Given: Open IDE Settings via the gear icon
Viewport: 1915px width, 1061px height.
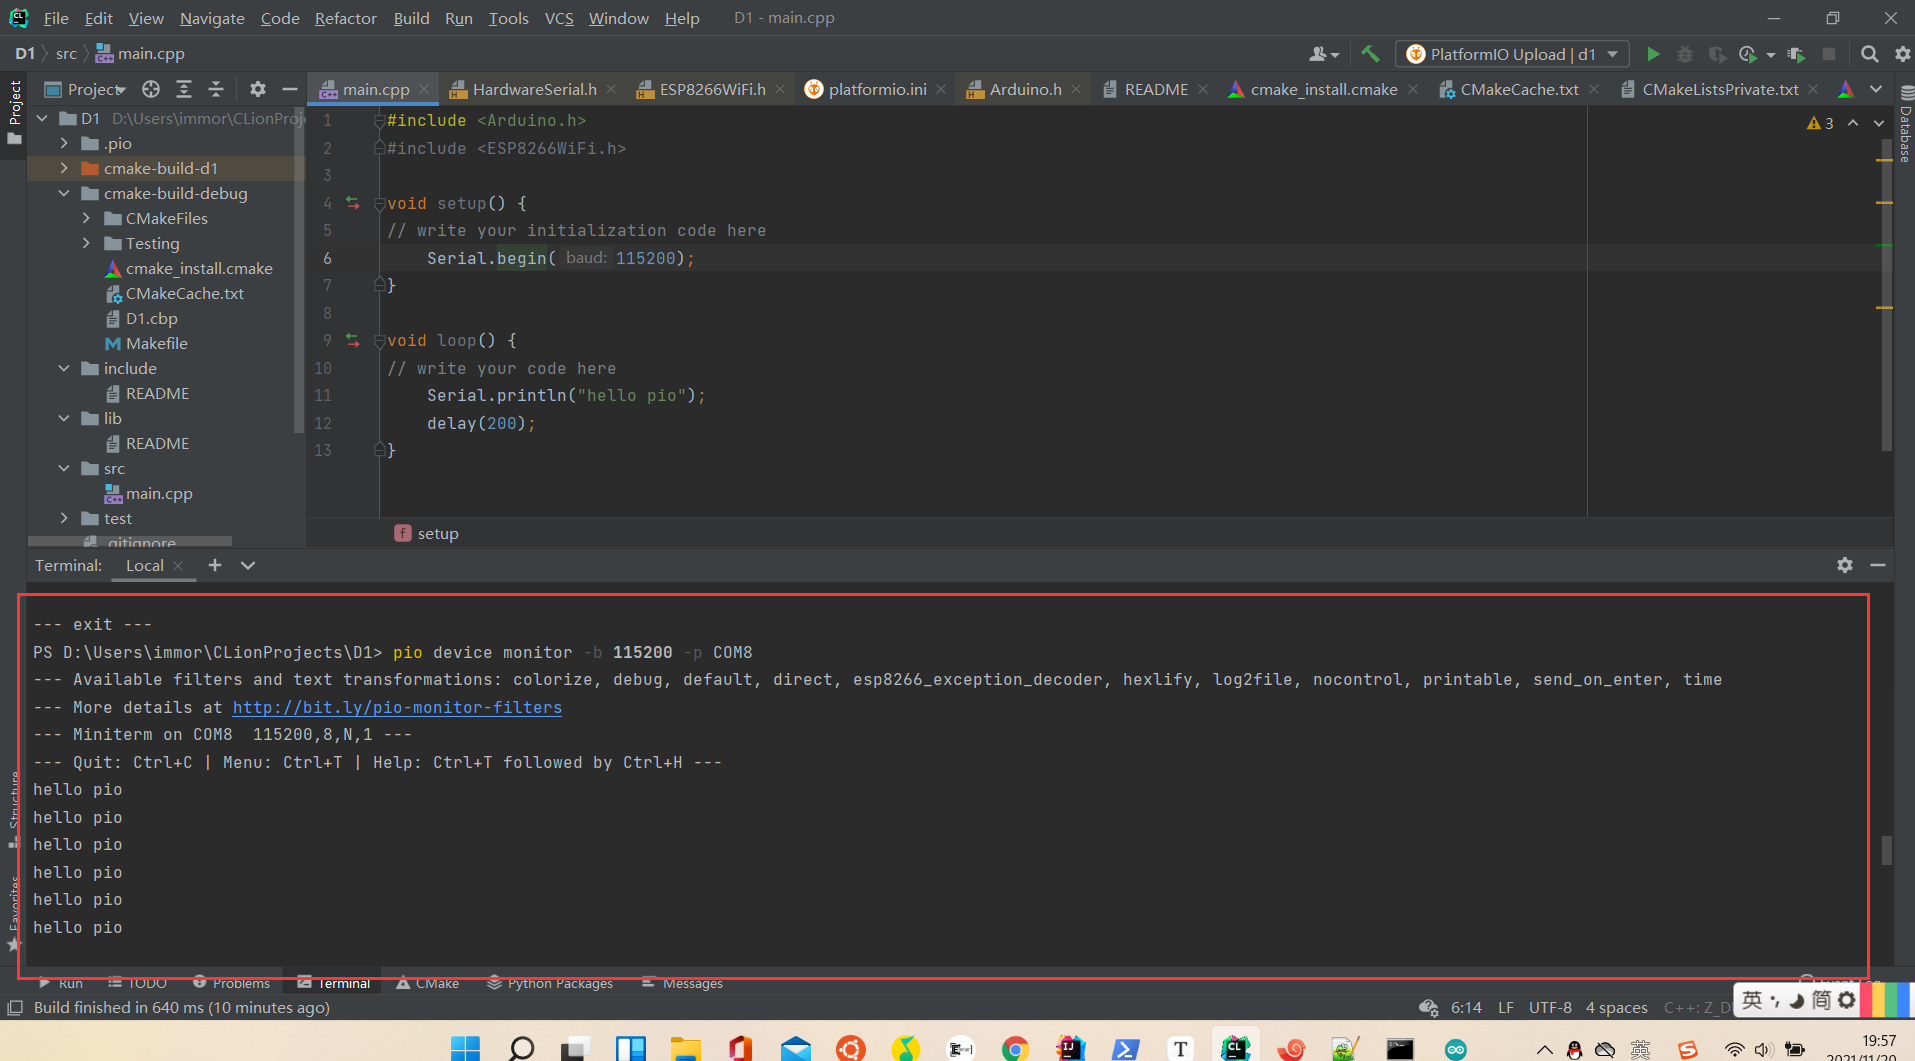Looking at the screenshot, I should coord(1903,54).
